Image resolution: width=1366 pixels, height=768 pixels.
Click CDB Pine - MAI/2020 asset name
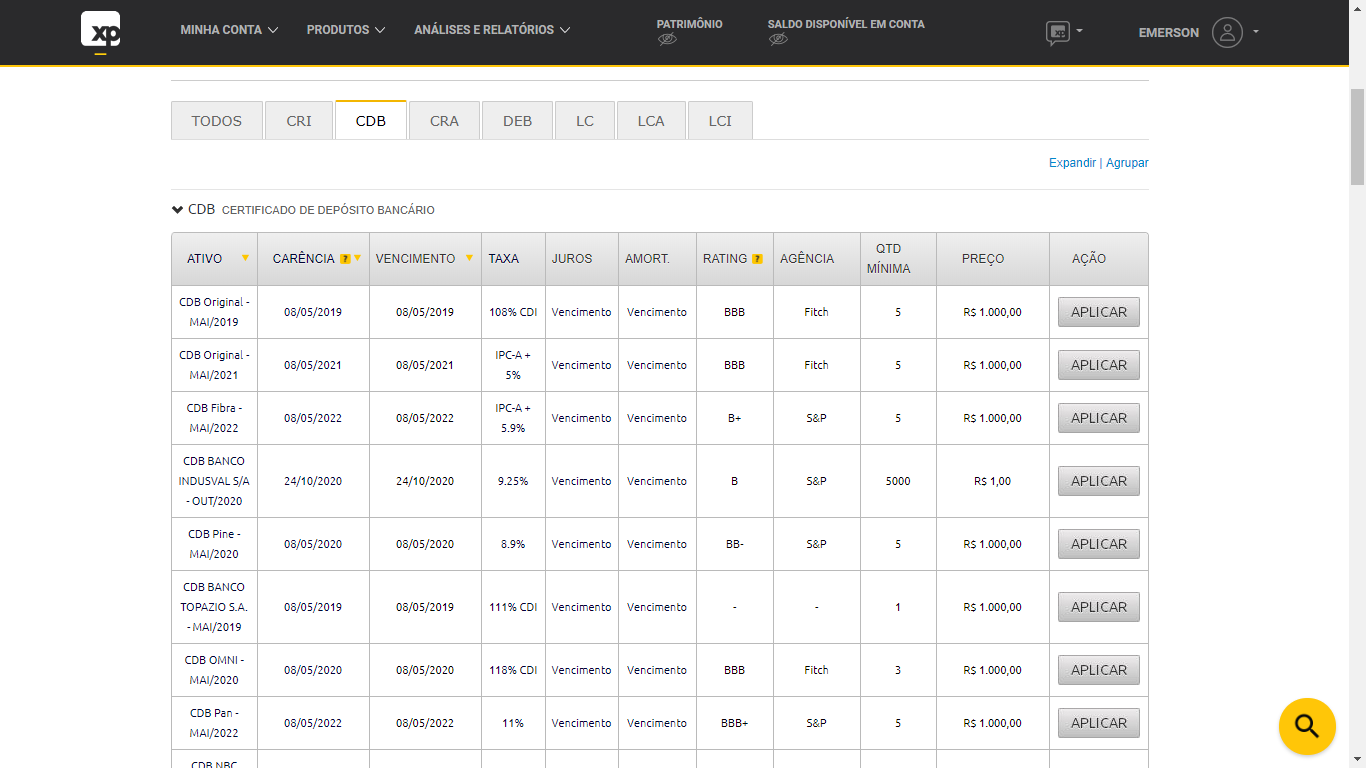pyautogui.click(x=214, y=544)
